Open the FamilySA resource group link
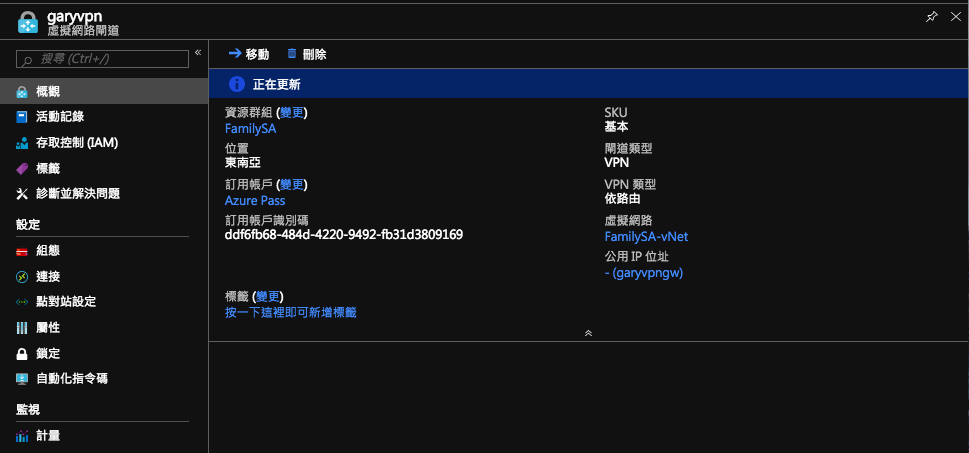Image resolution: width=969 pixels, height=453 pixels. (250, 130)
